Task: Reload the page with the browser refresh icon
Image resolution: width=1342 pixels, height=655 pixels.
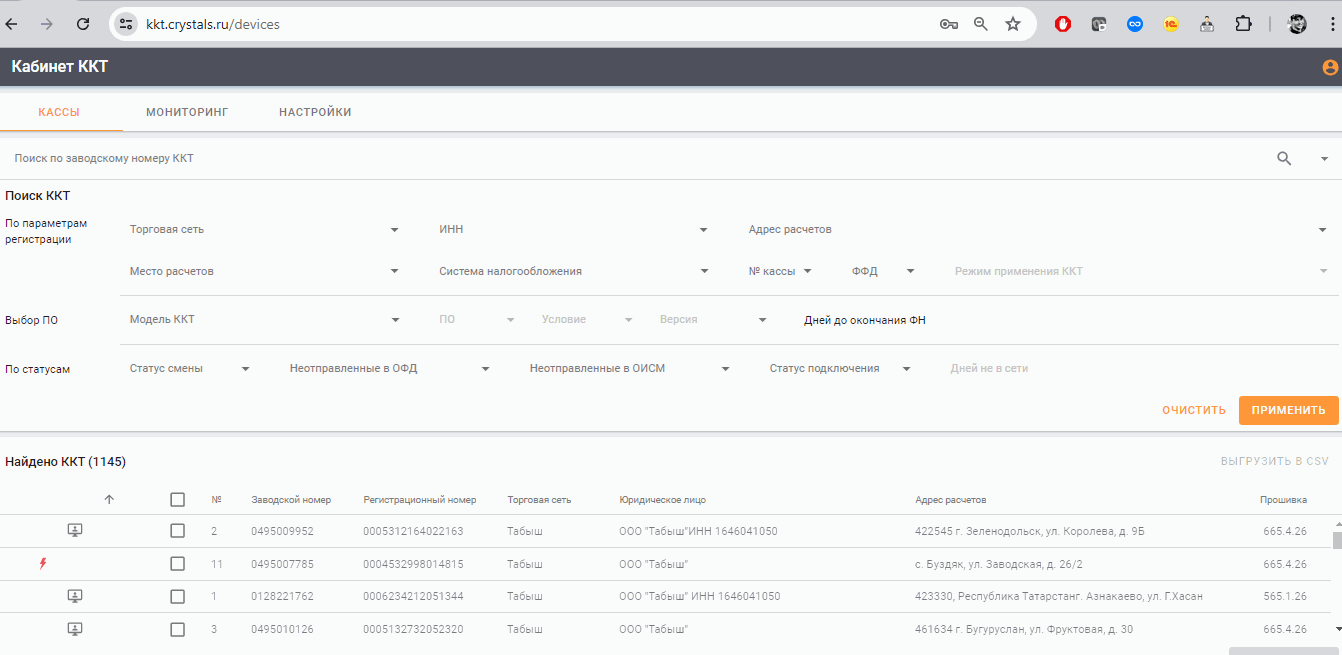Action: [83, 24]
